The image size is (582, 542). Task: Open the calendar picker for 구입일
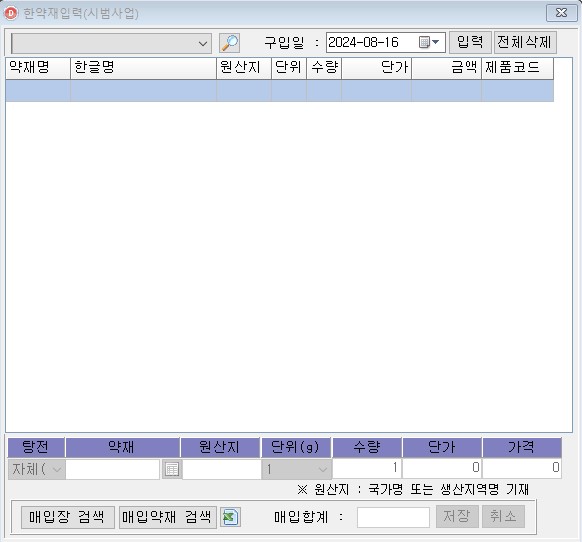[429, 42]
